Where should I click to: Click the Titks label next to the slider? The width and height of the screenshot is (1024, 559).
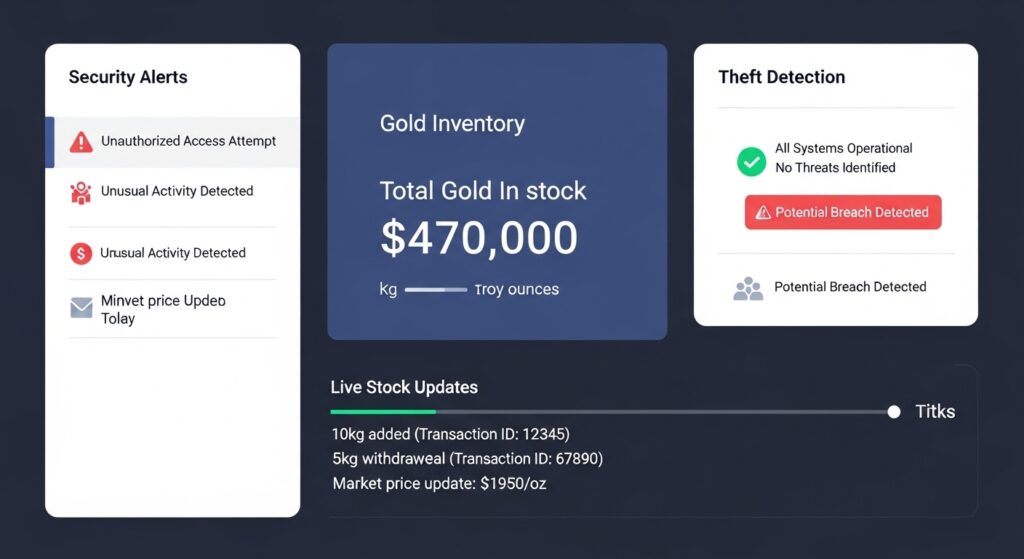(x=935, y=412)
